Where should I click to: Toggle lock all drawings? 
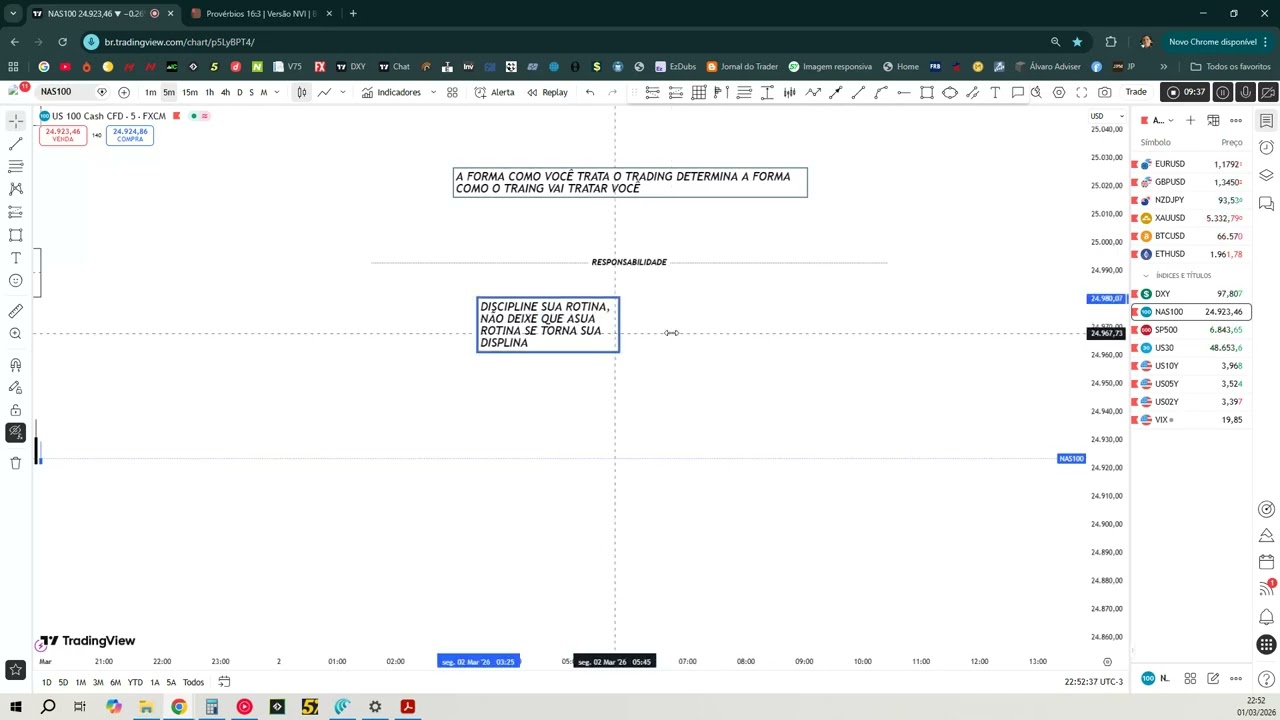15,410
